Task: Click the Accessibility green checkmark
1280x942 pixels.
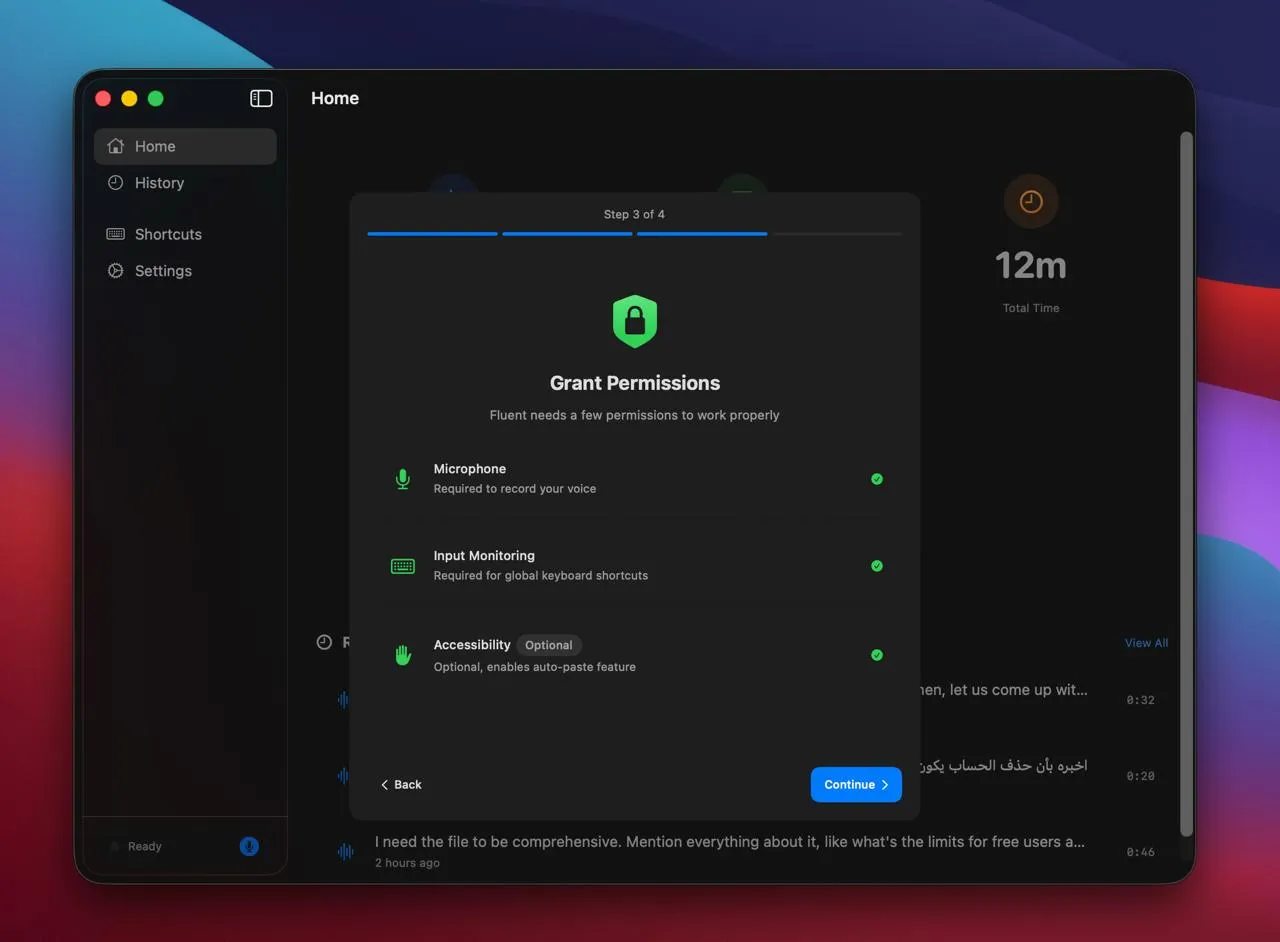Action: (876, 655)
